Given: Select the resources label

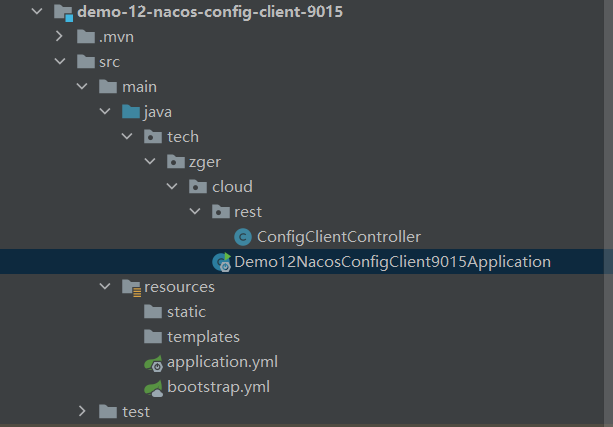Looking at the screenshot, I should pos(179,287).
